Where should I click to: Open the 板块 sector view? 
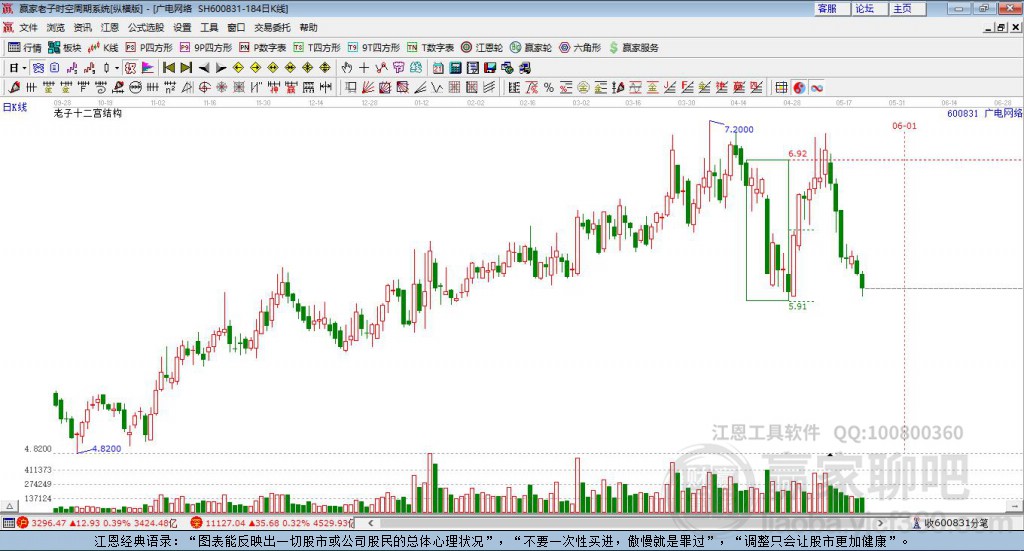point(64,48)
